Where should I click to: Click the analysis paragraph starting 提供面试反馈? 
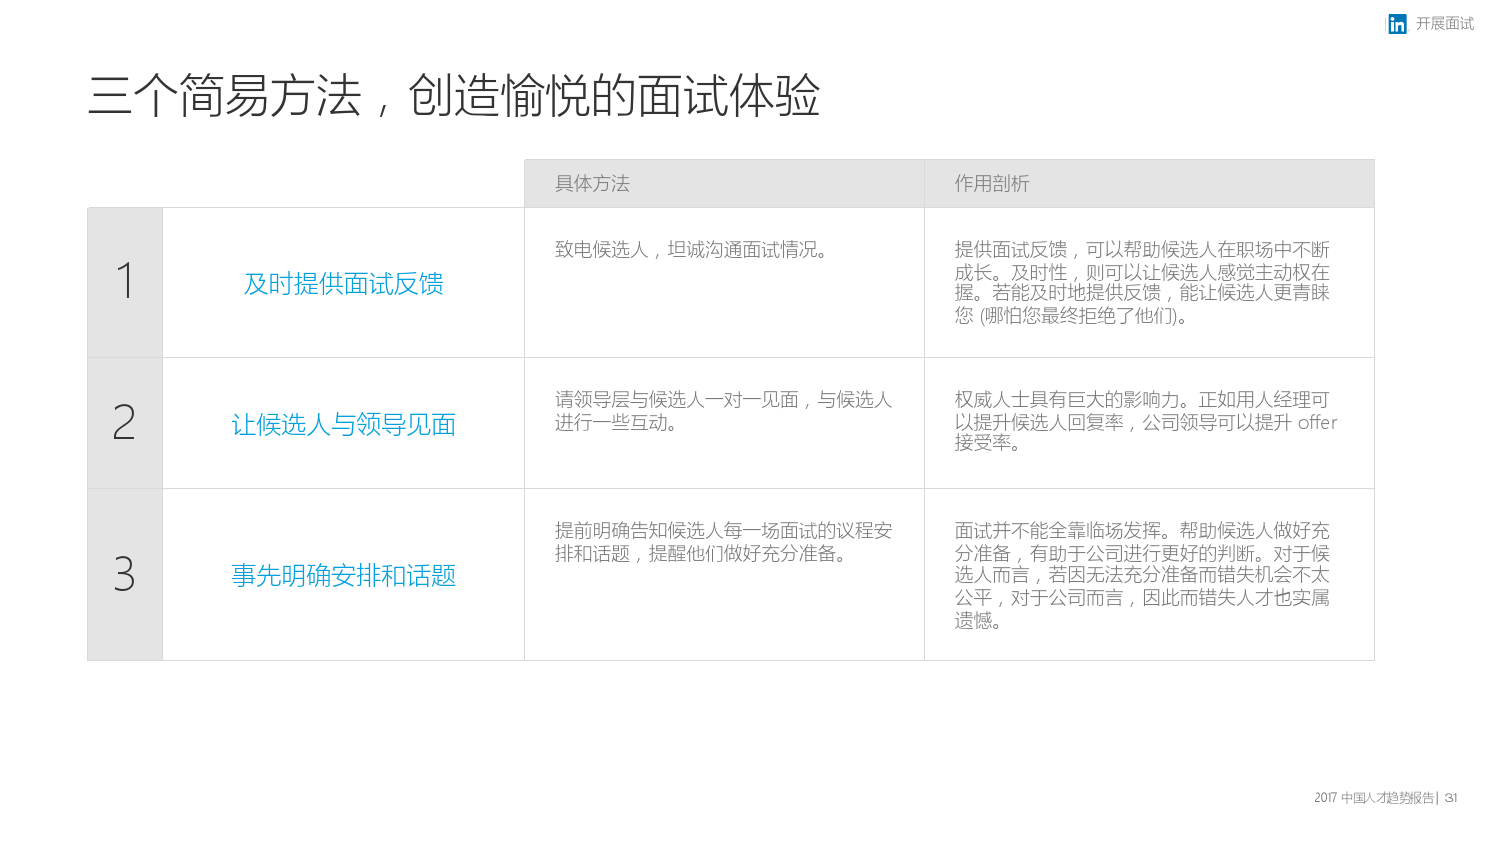1141,283
